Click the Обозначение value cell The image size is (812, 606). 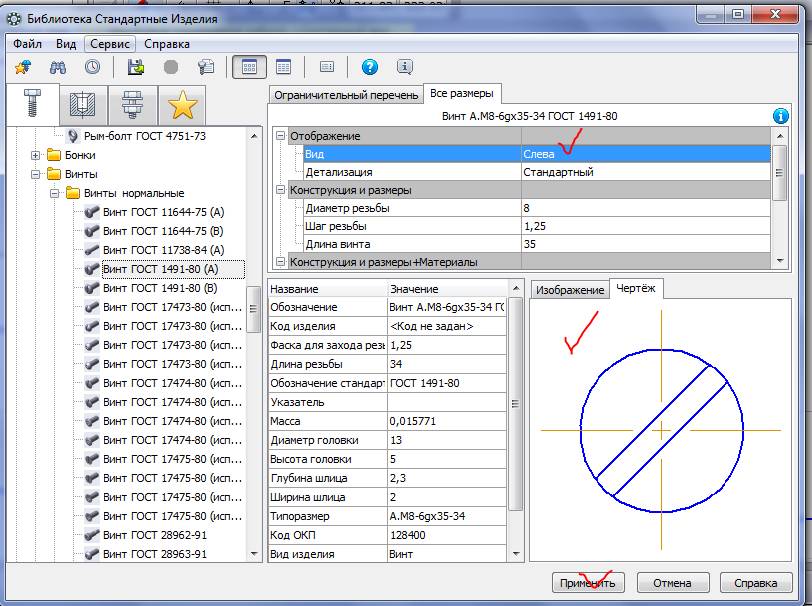tap(447, 307)
